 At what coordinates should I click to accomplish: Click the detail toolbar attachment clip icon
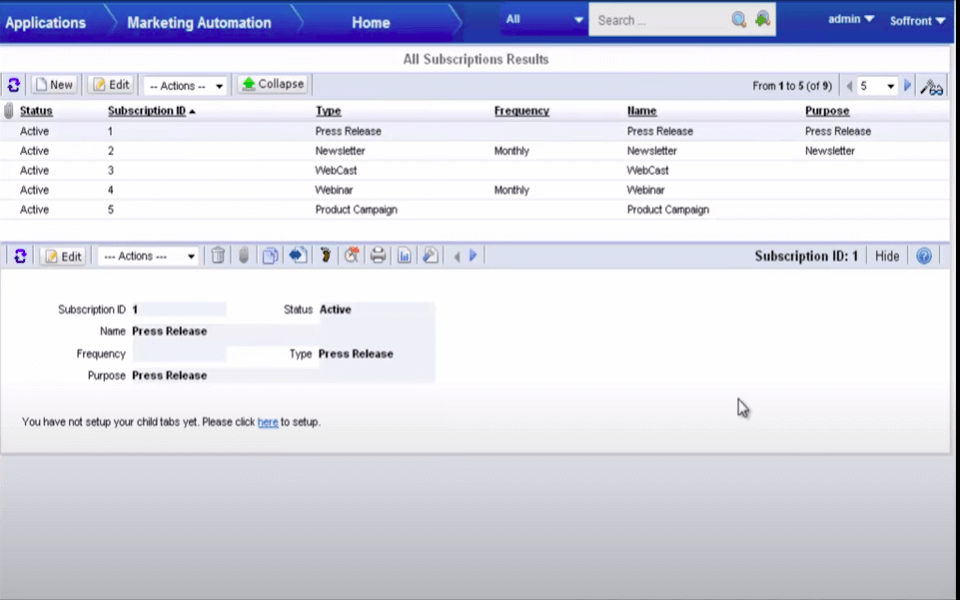coord(243,255)
